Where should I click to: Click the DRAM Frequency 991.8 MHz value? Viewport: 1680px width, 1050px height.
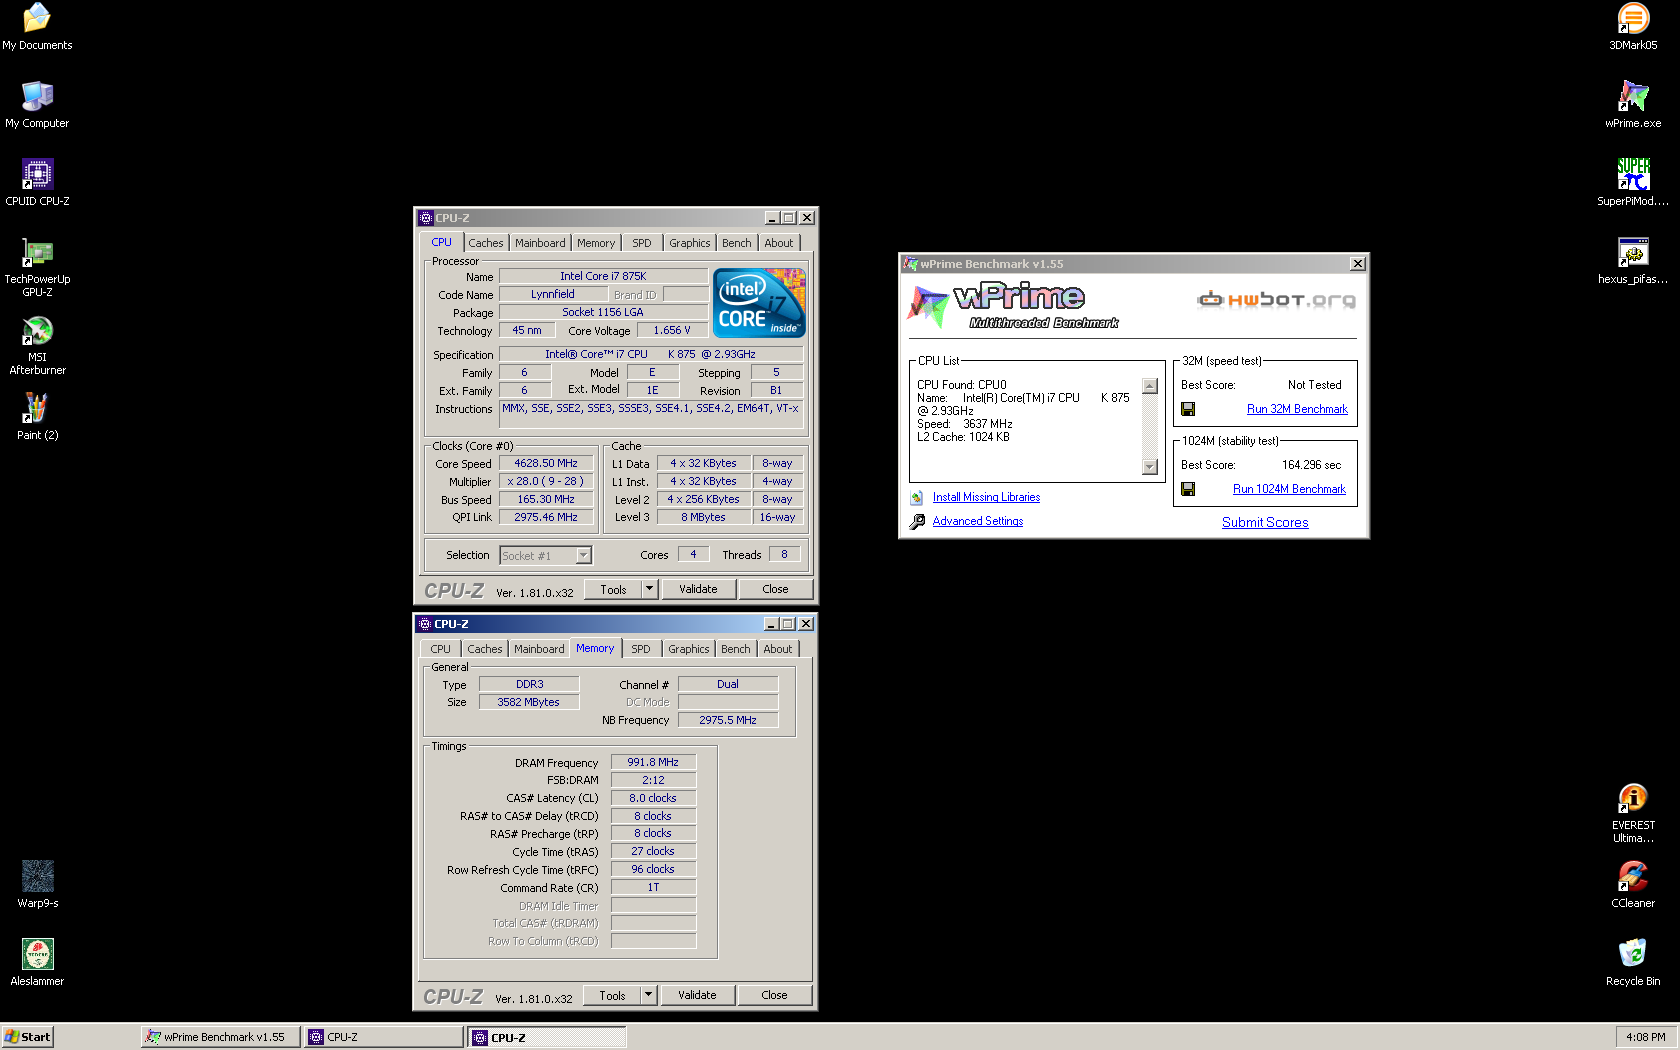click(x=653, y=762)
